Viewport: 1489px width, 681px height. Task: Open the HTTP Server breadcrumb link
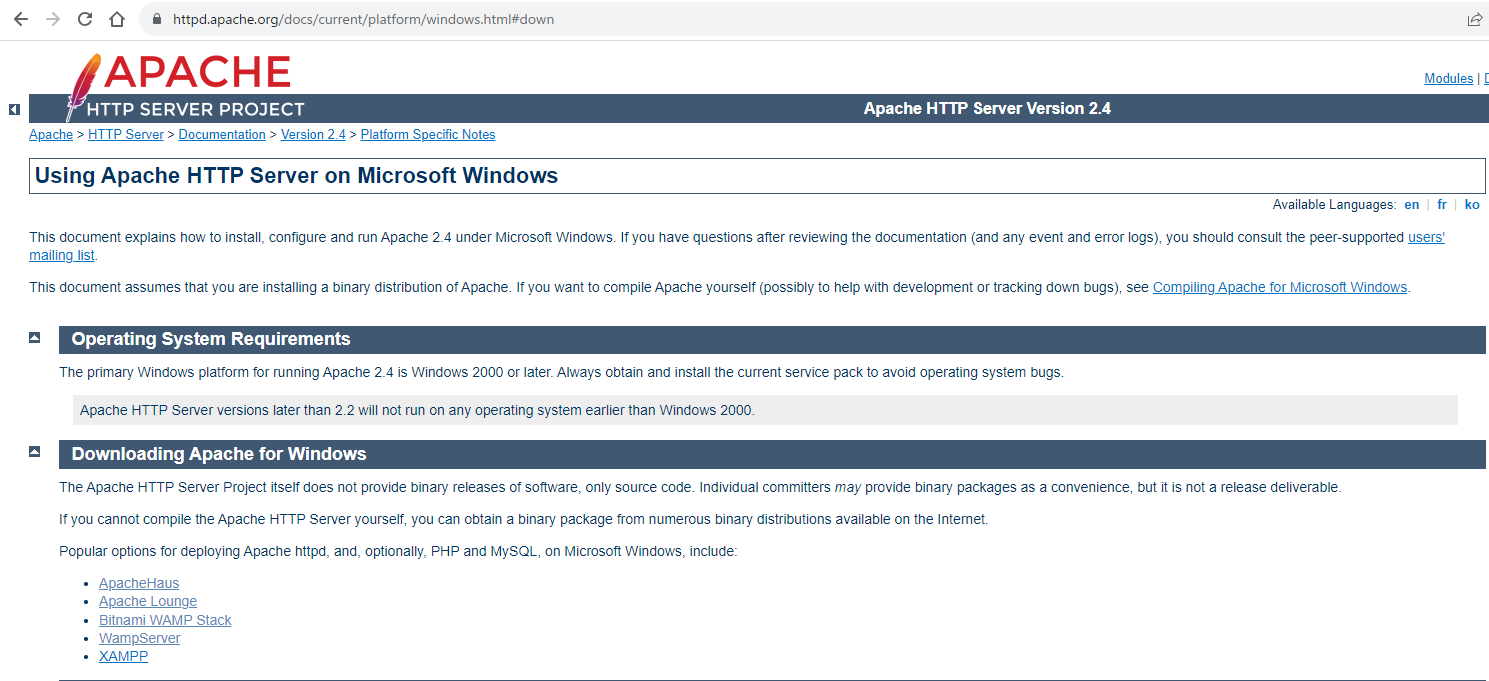pos(126,134)
